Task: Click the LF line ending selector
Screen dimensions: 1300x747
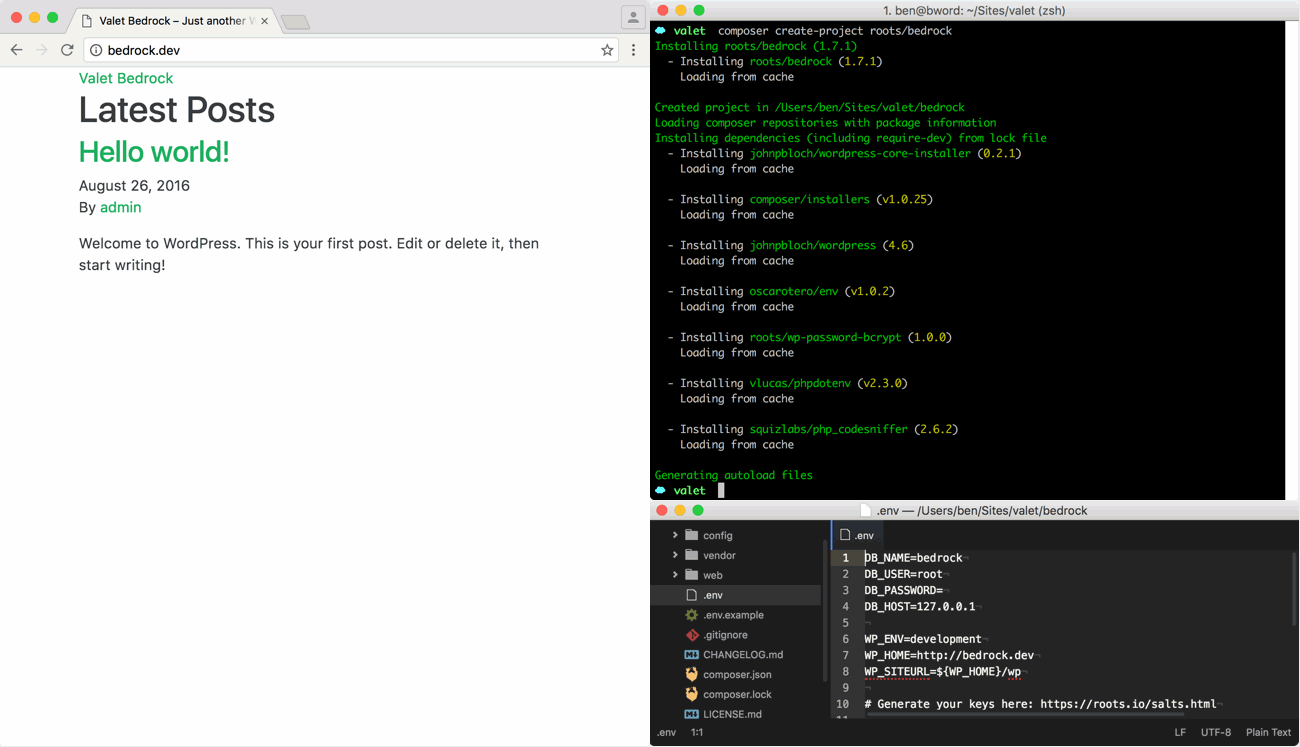Action: tap(1180, 733)
